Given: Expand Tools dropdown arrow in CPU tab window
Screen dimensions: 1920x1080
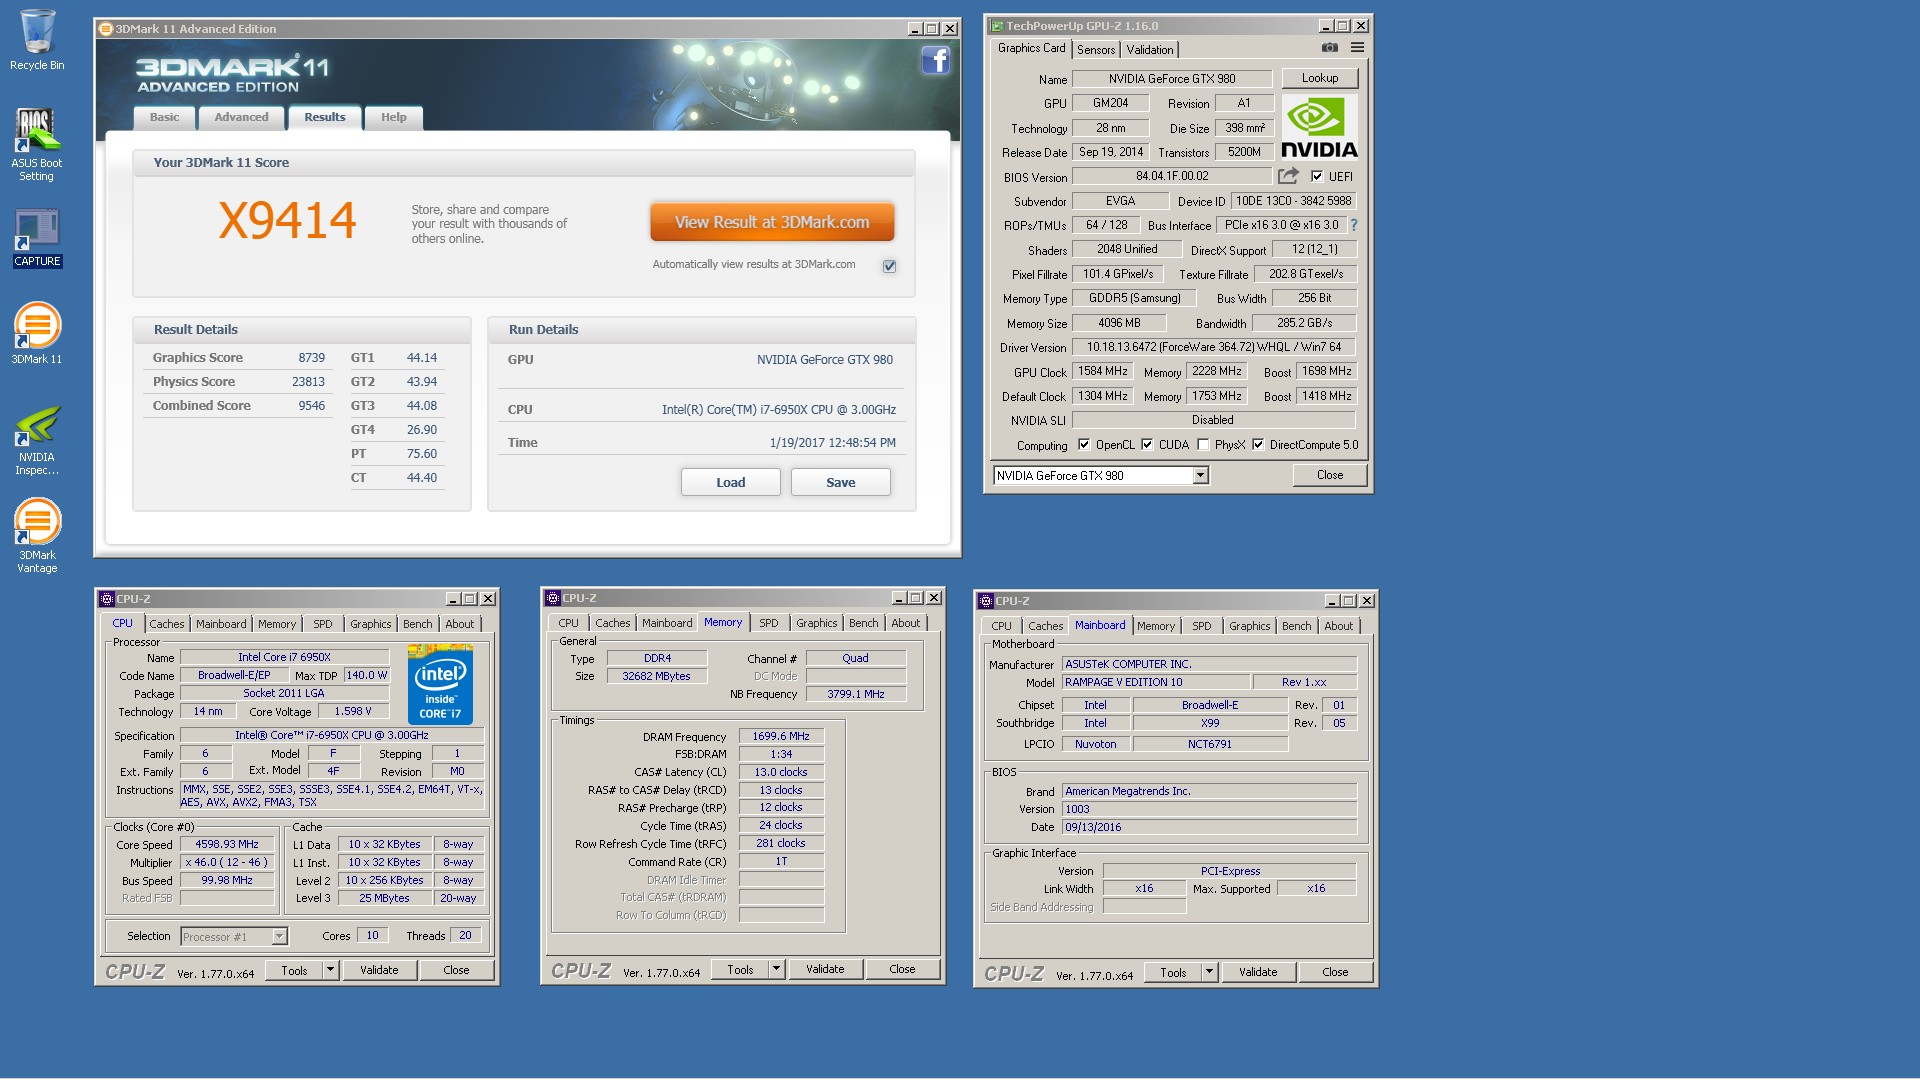Looking at the screenshot, I should point(331,970).
